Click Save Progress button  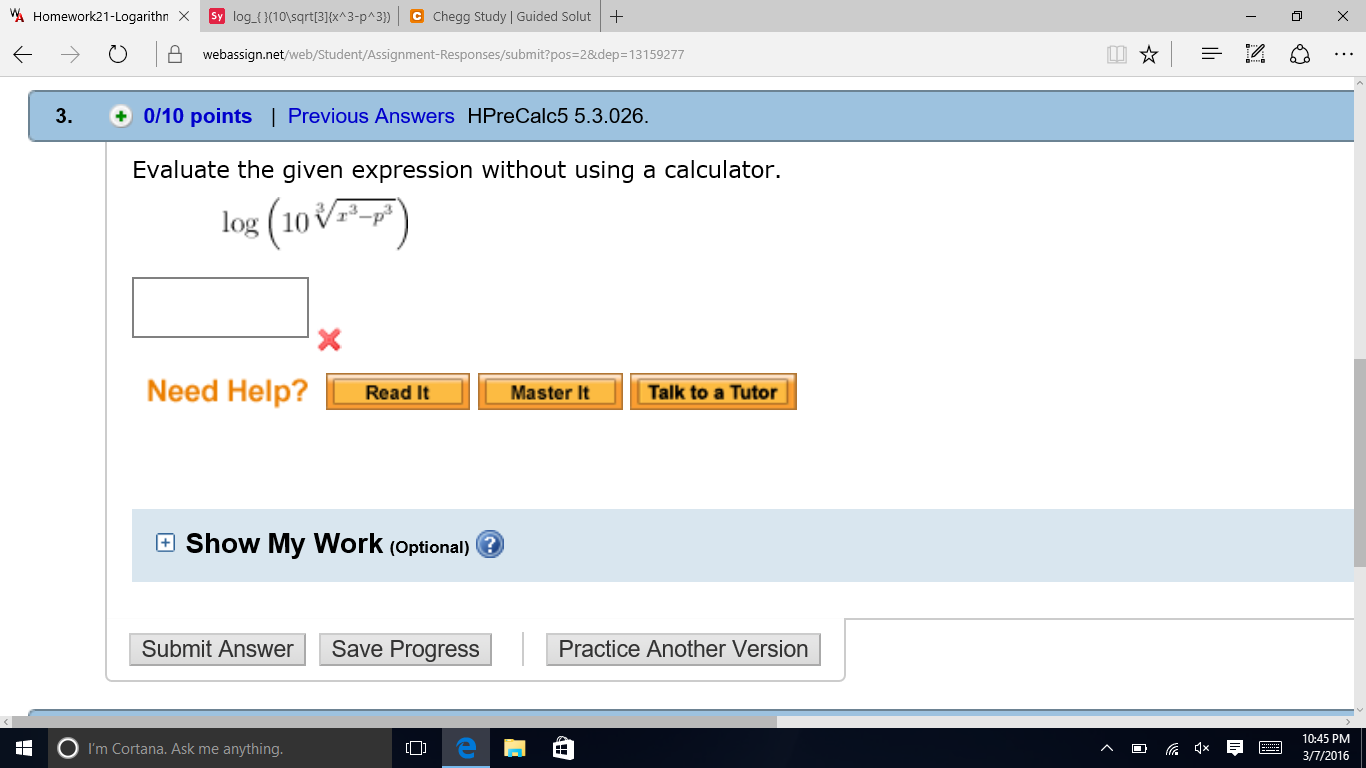[x=406, y=649]
